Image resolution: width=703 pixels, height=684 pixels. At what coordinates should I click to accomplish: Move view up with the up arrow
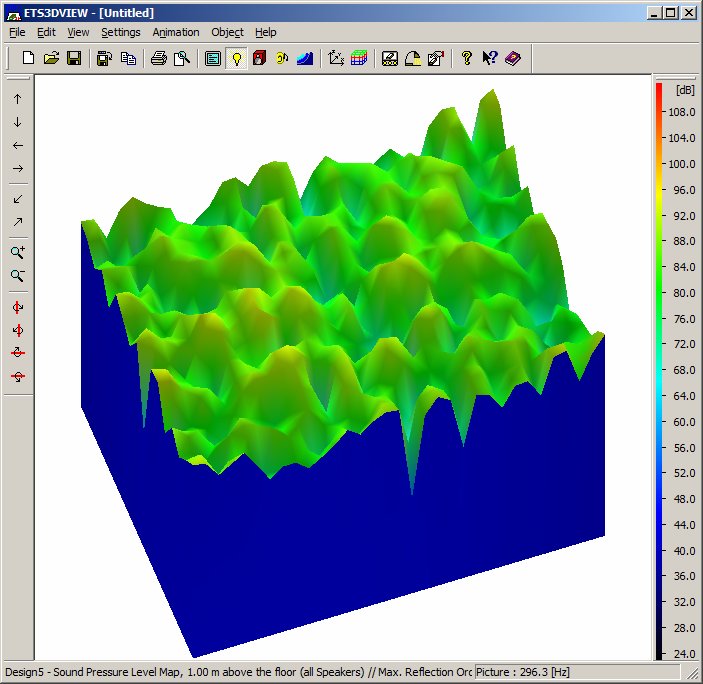point(18,99)
